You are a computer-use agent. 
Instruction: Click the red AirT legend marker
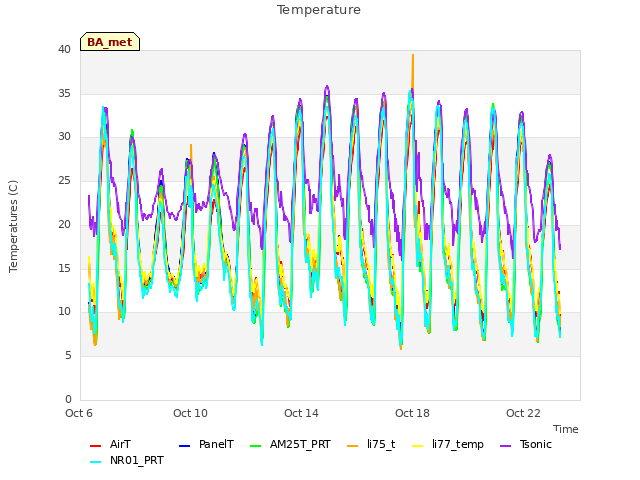pyautogui.click(x=95, y=445)
